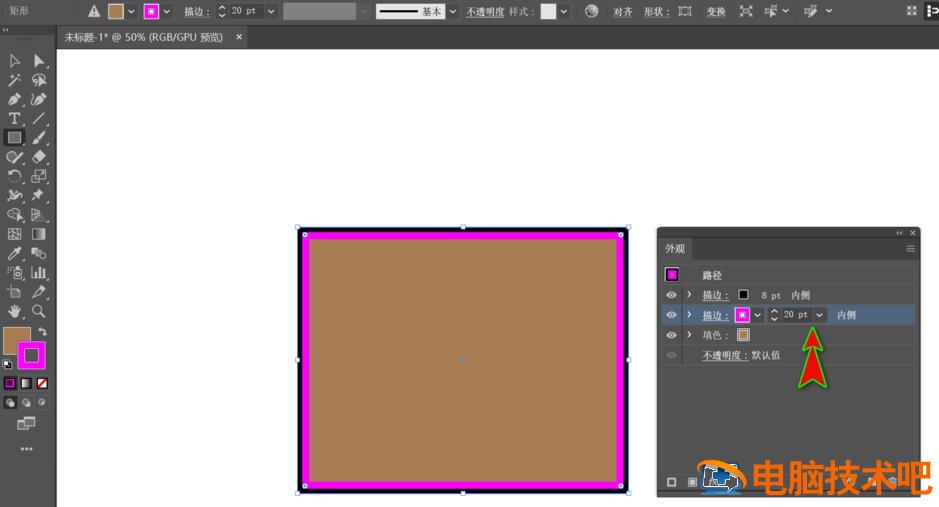
Task: Choose the Zoom magnifier tool
Action: (39, 311)
